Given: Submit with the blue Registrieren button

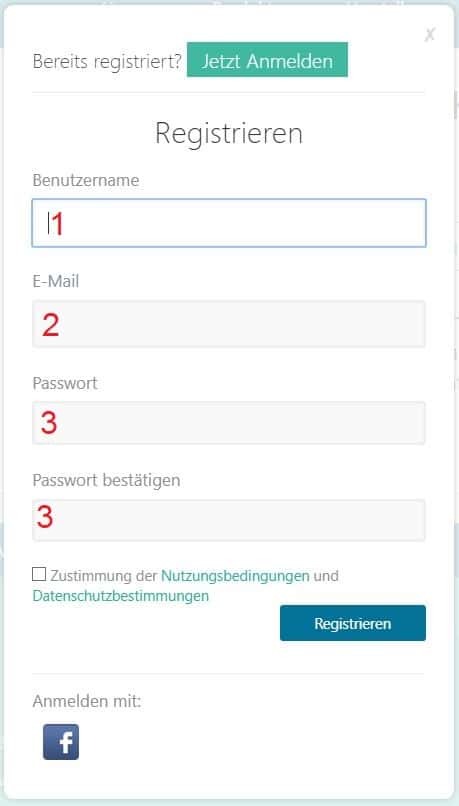Looking at the screenshot, I should (353, 623).
